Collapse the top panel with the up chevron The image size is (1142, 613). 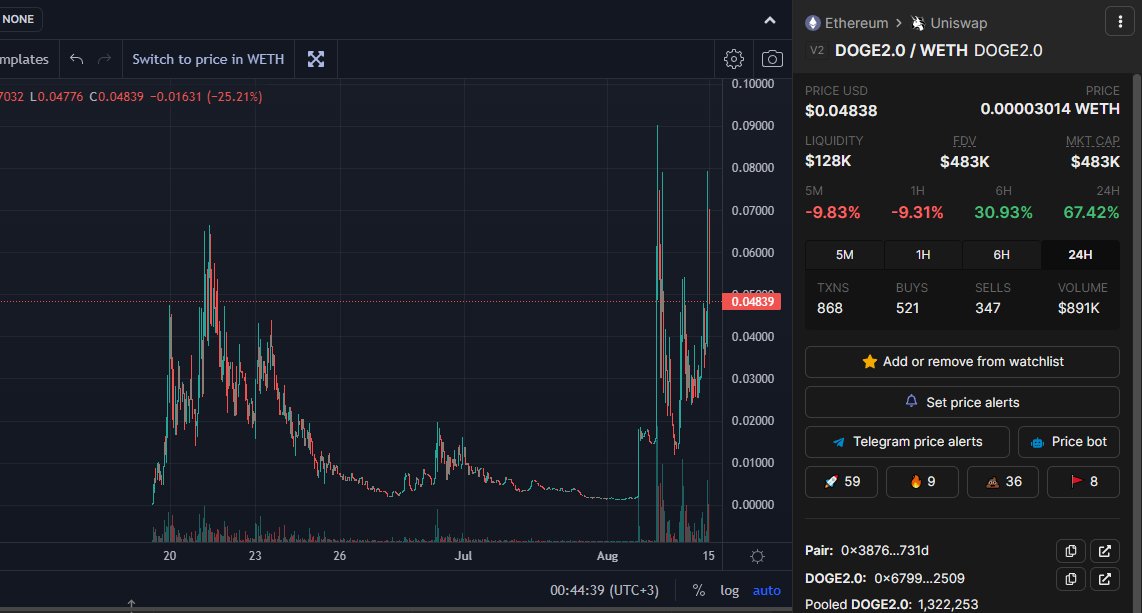tap(770, 20)
